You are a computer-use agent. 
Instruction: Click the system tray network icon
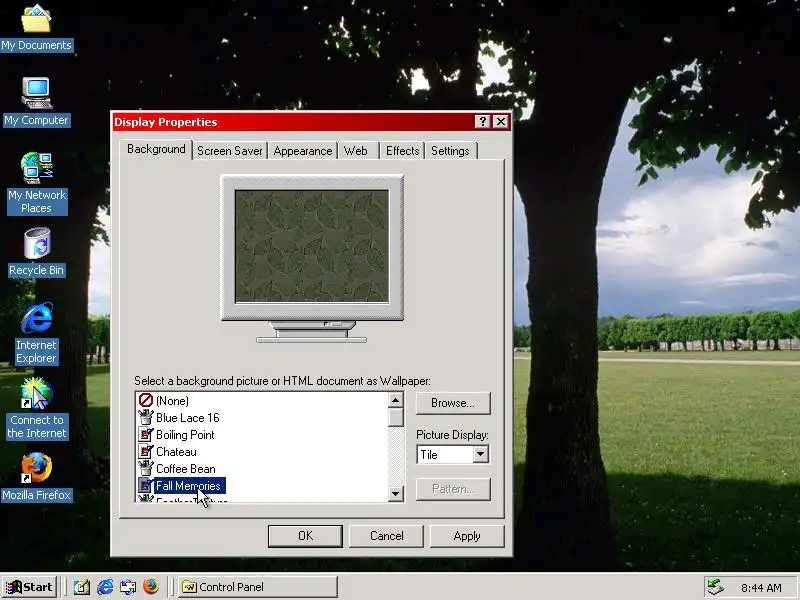click(715, 587)
